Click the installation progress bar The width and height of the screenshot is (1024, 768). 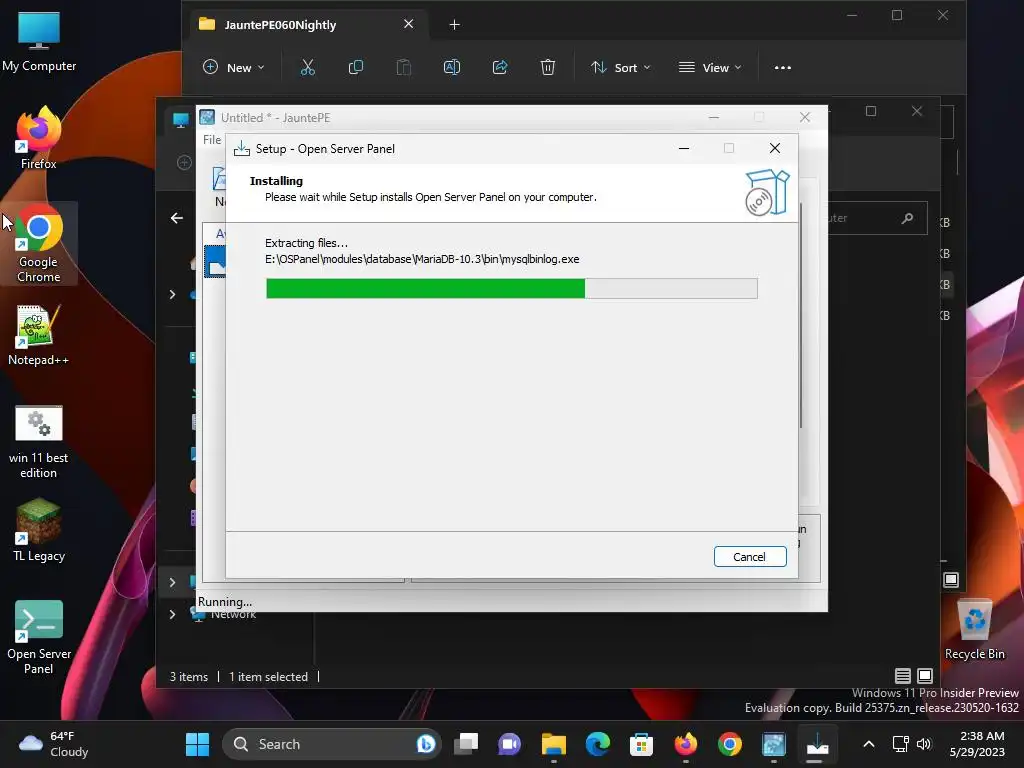click(x=511, y=288)
